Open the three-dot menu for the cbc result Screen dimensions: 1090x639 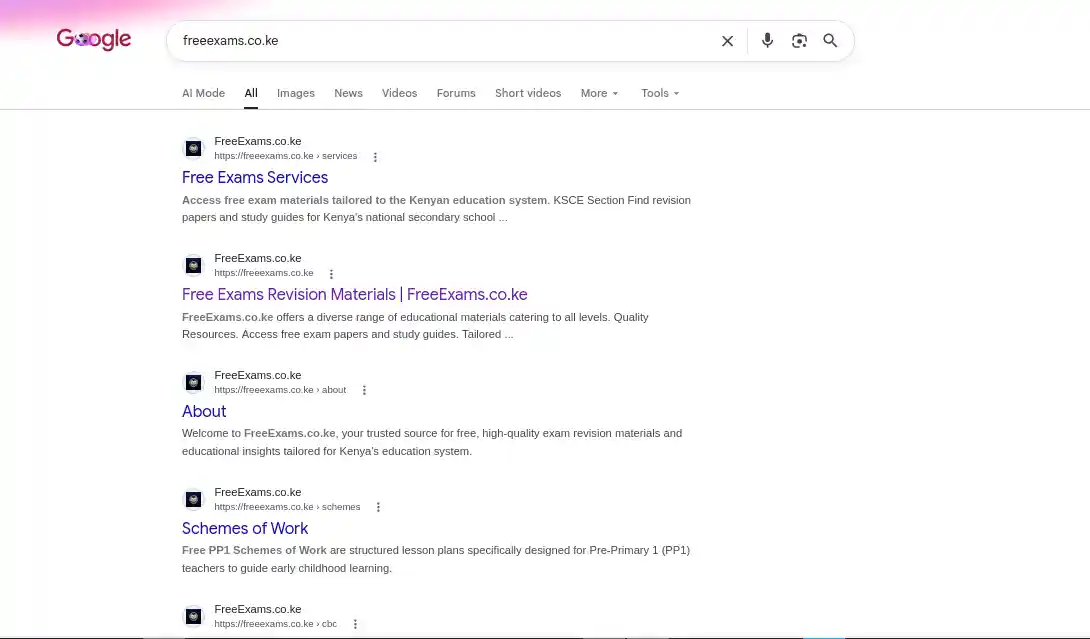coord(355,624)
